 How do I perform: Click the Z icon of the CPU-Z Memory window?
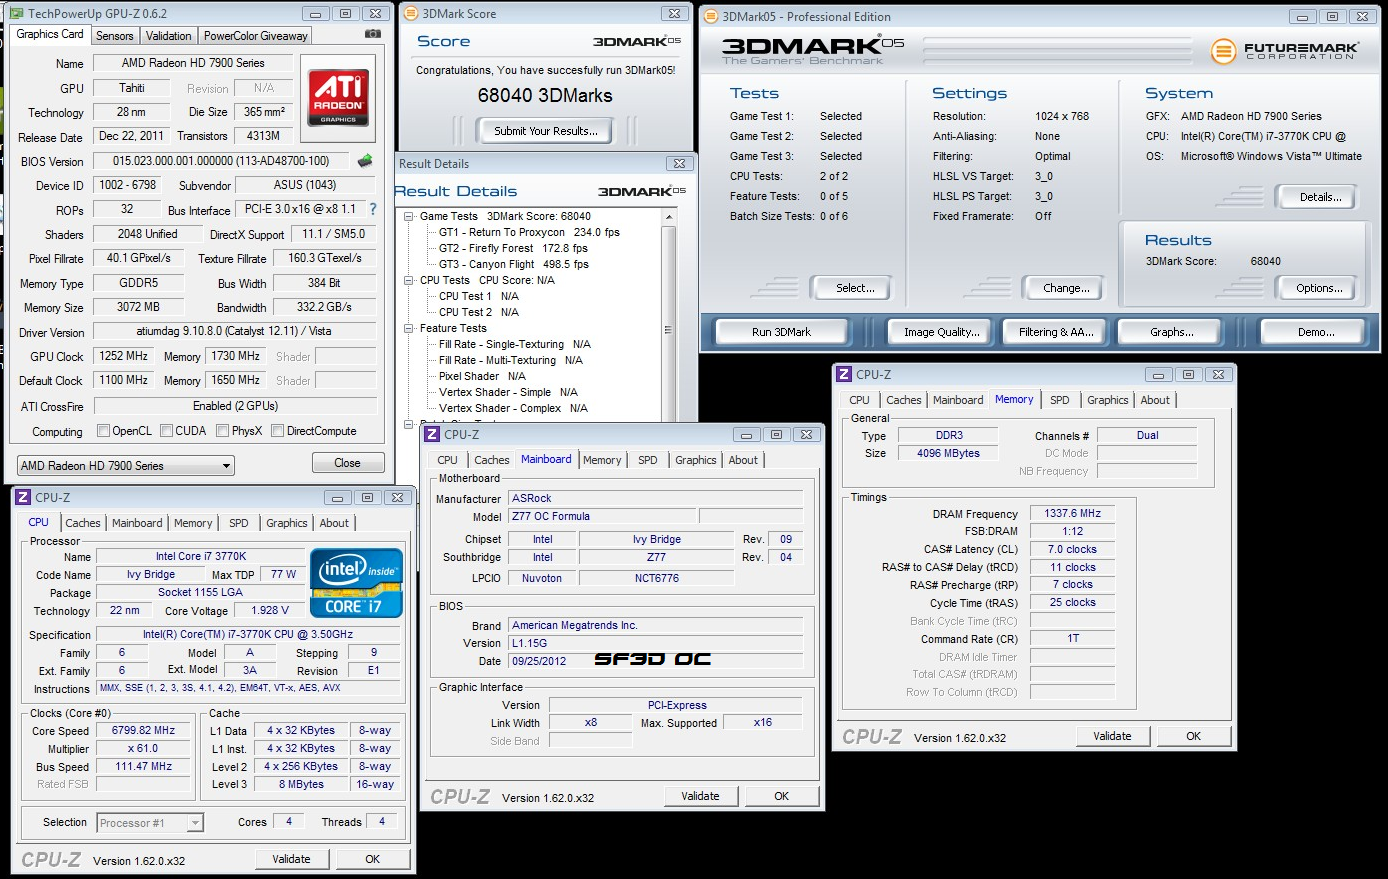click(x=844, y=374)
